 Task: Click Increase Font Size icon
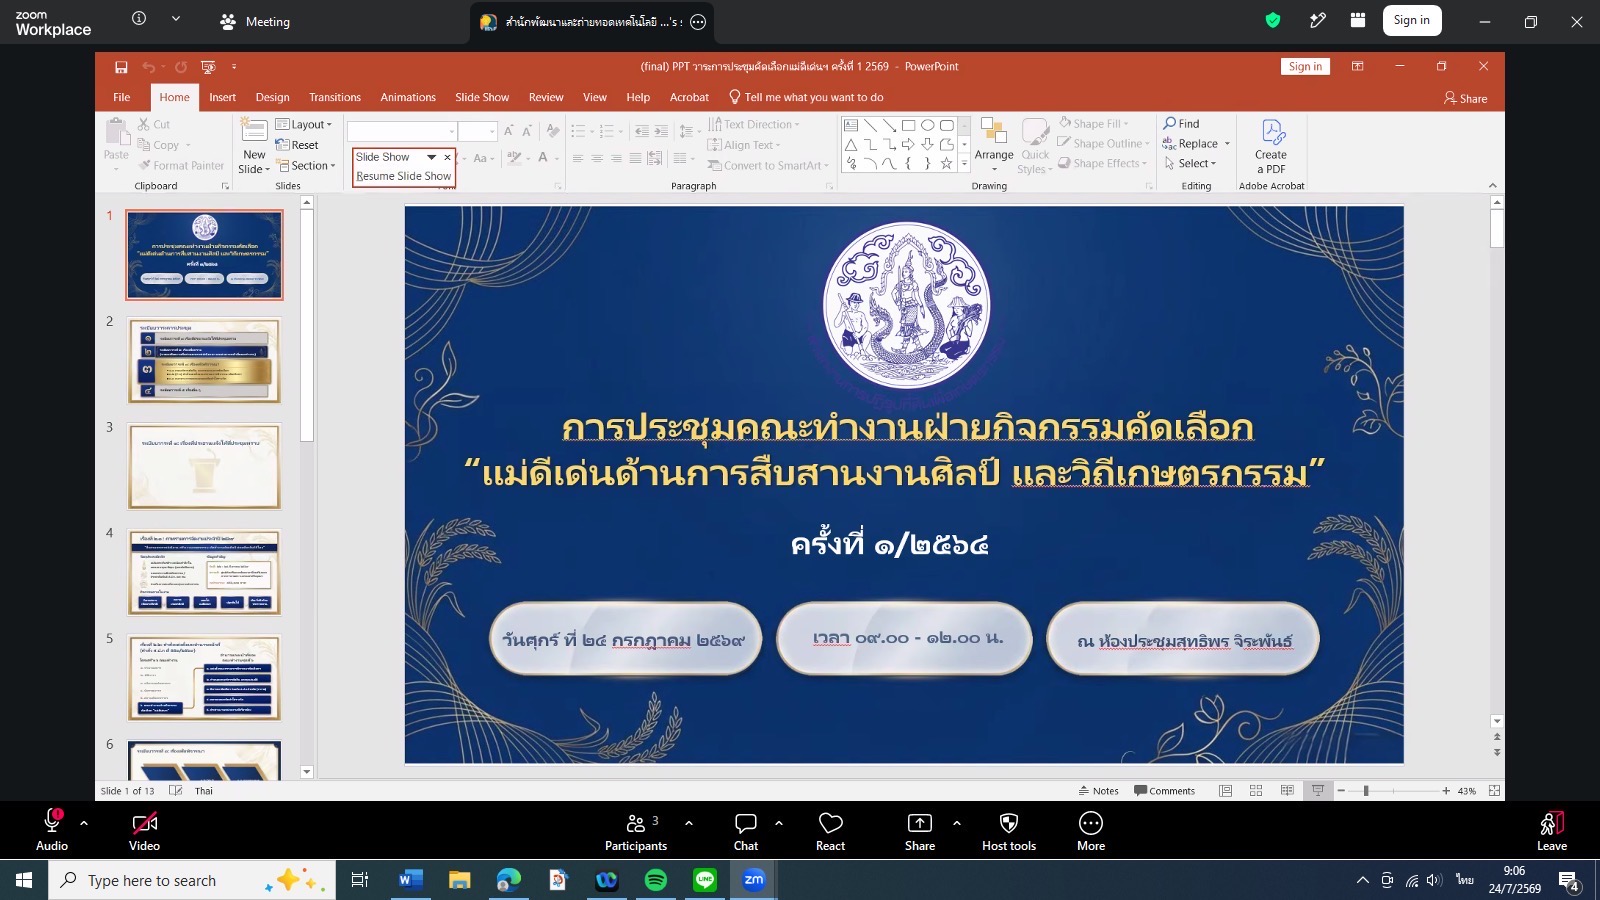click(x=508, y=131)
